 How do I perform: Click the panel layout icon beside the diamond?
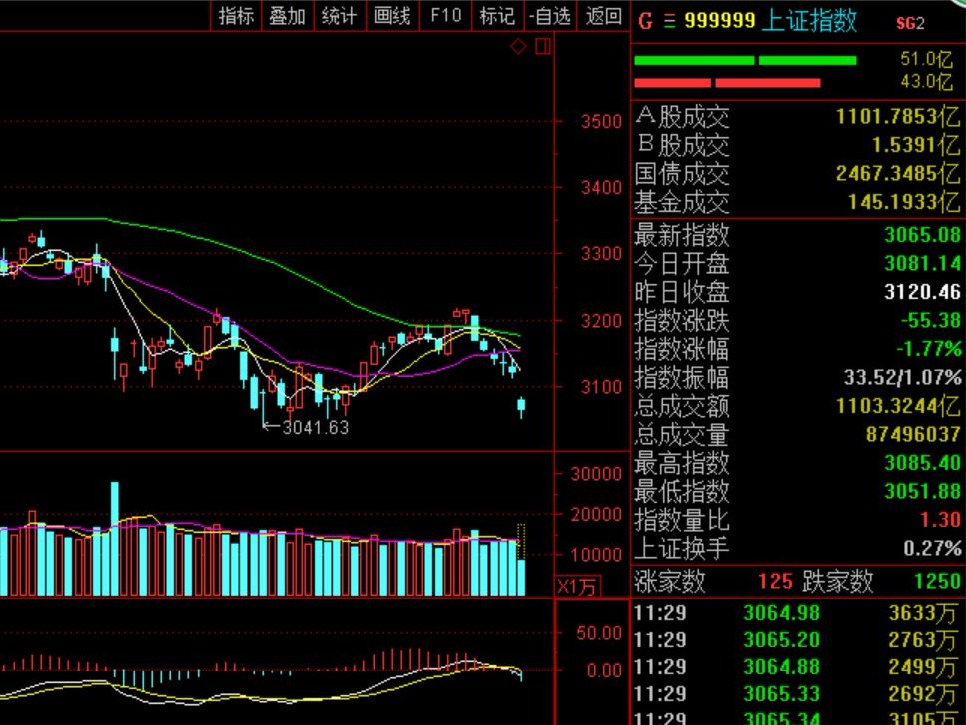pyautogui.click(x=543, y=46)
